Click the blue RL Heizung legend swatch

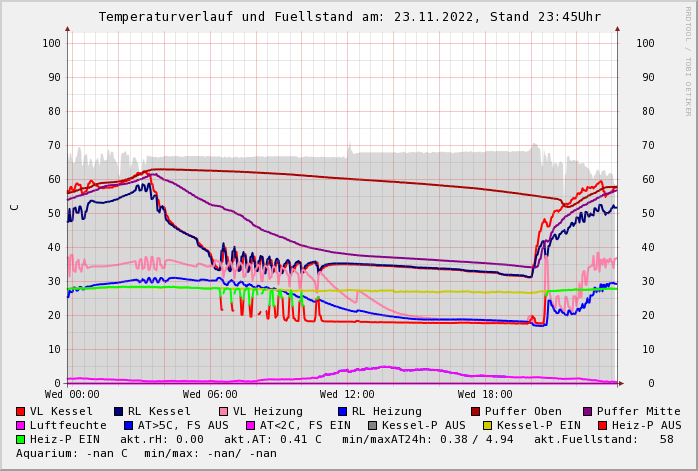[x=343, y=411]
